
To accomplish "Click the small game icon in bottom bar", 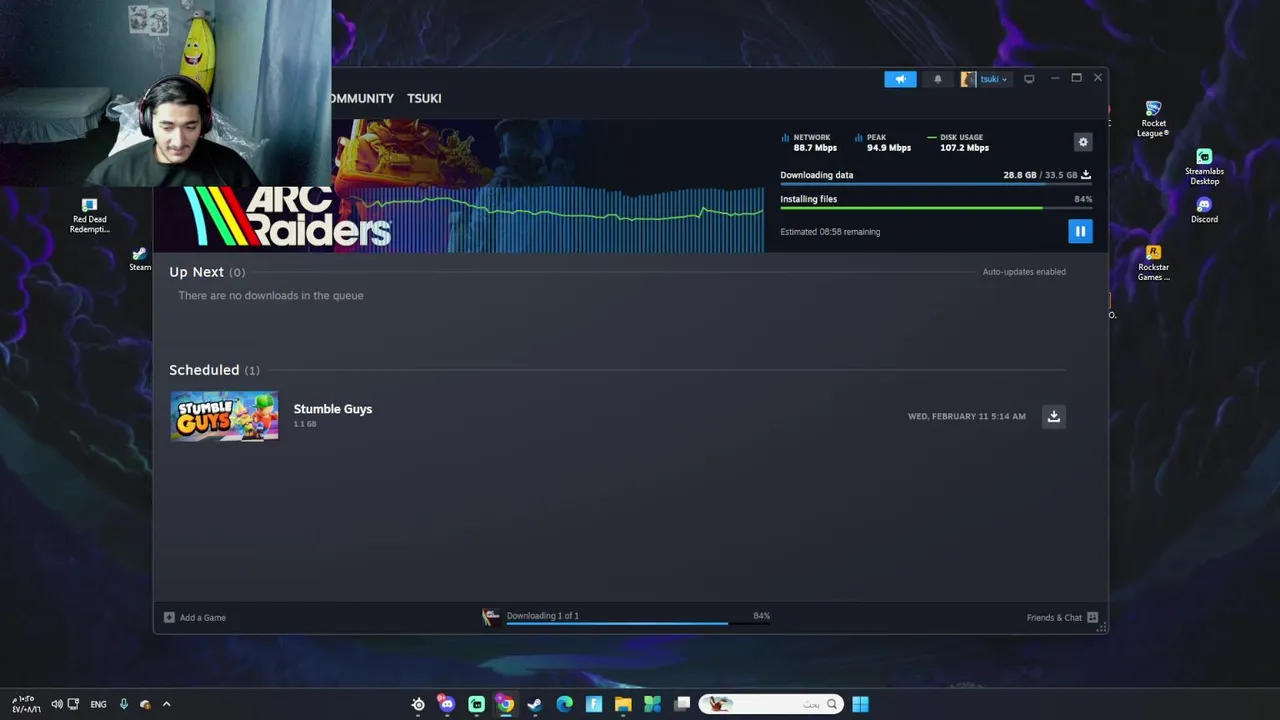I will coord(490,617).
